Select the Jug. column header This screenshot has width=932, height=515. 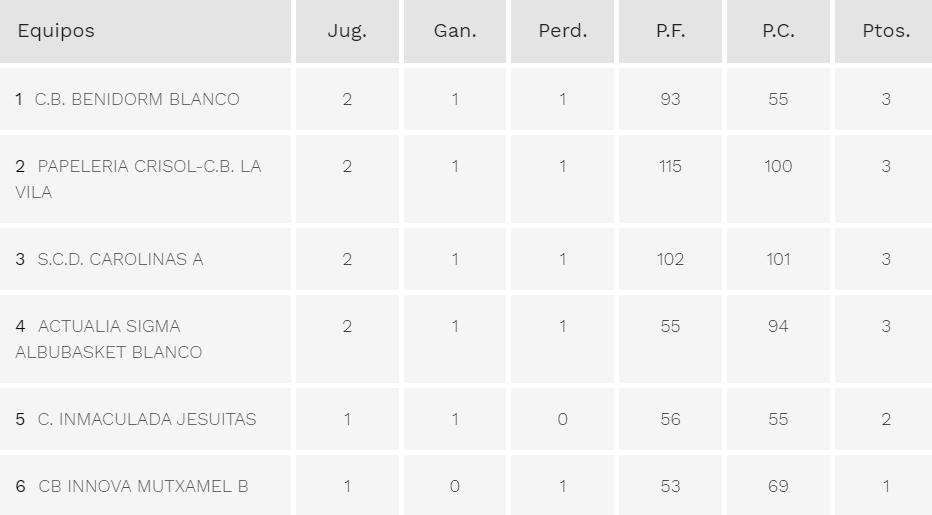click(x=347, y=30)
